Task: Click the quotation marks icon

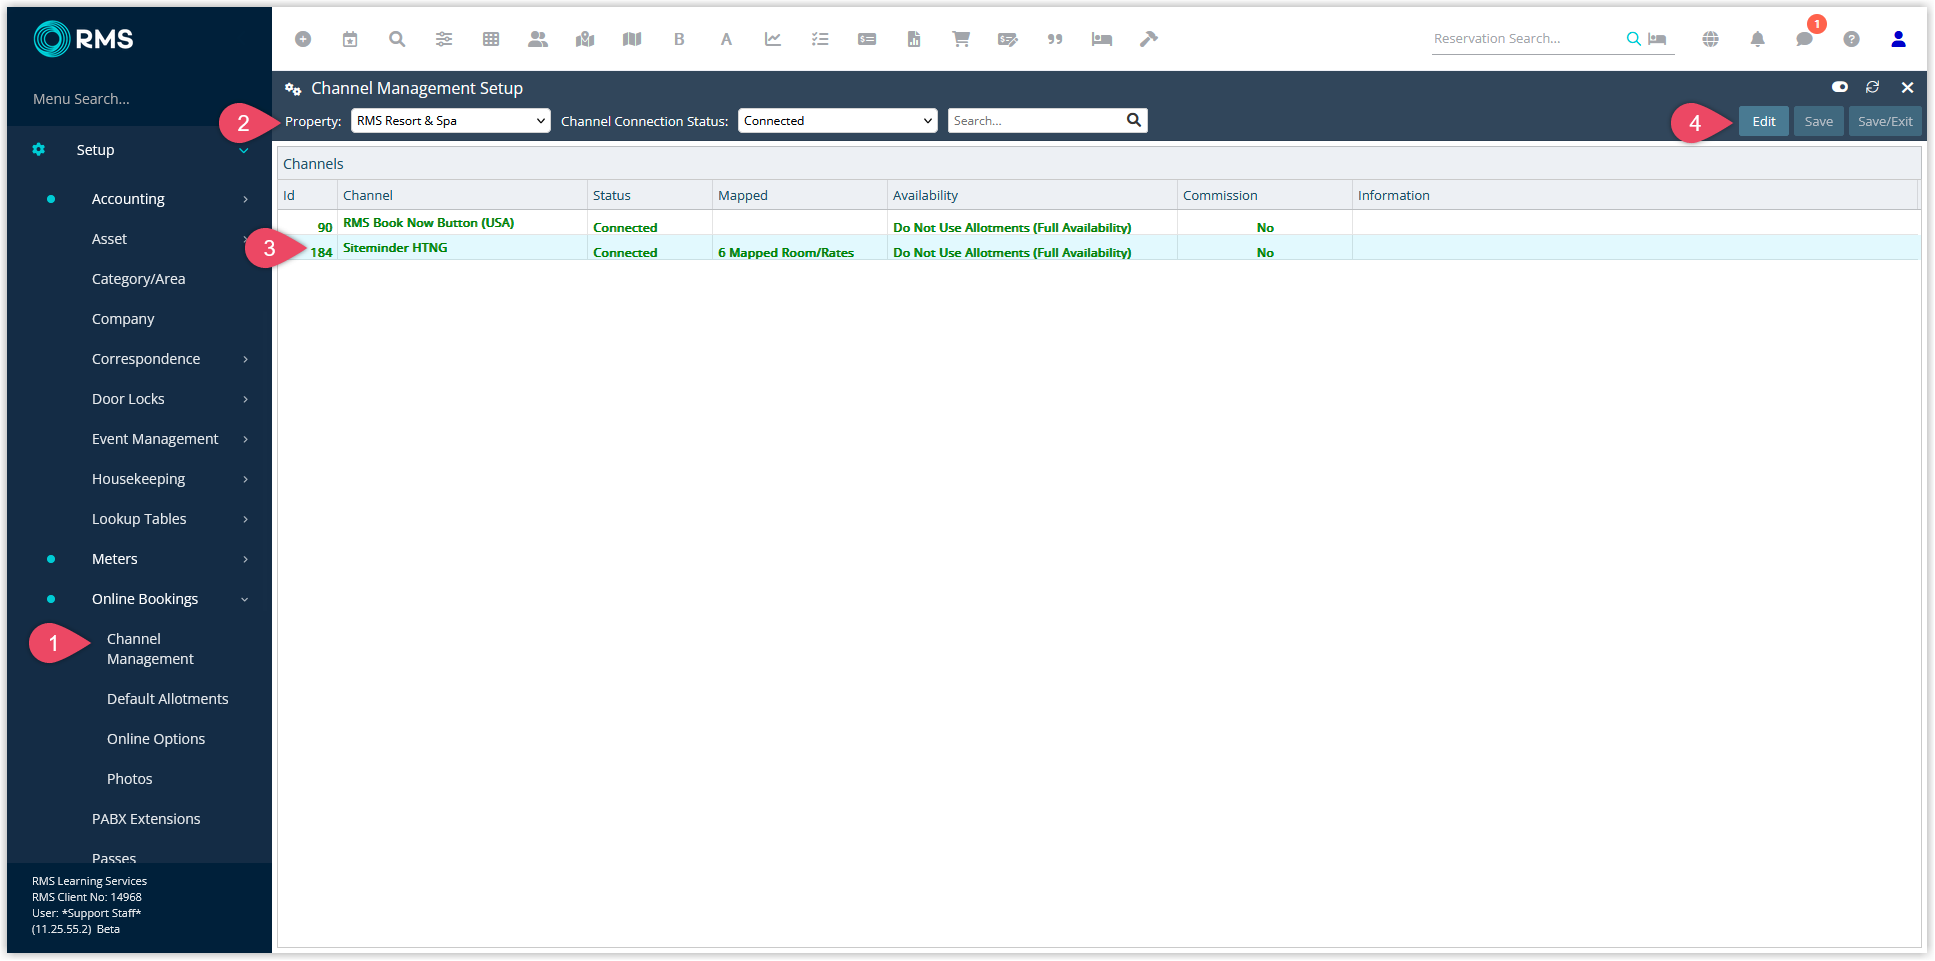Action: [1055, 39]
